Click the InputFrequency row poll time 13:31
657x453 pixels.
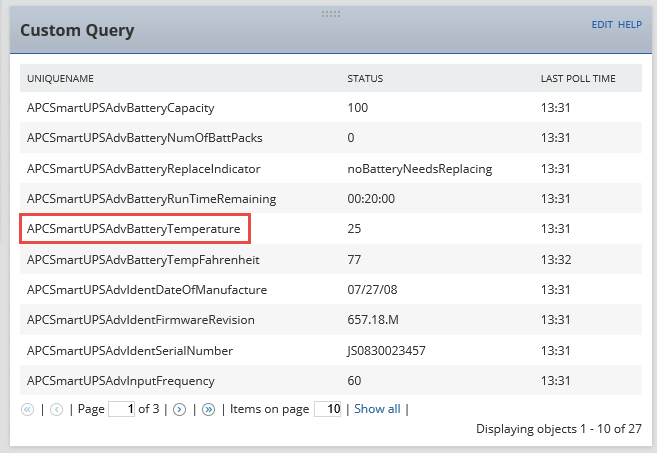click(x=555, y=381)
